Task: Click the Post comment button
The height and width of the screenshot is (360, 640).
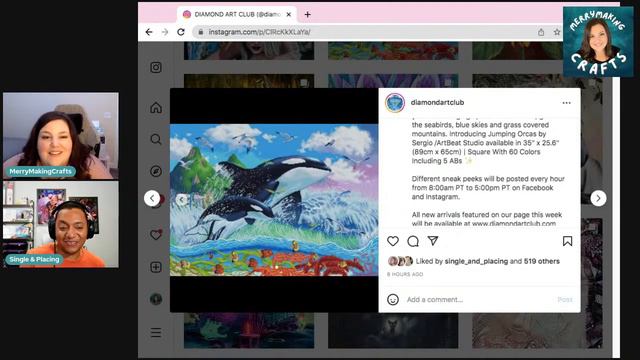Action: (x=565, y=300)
